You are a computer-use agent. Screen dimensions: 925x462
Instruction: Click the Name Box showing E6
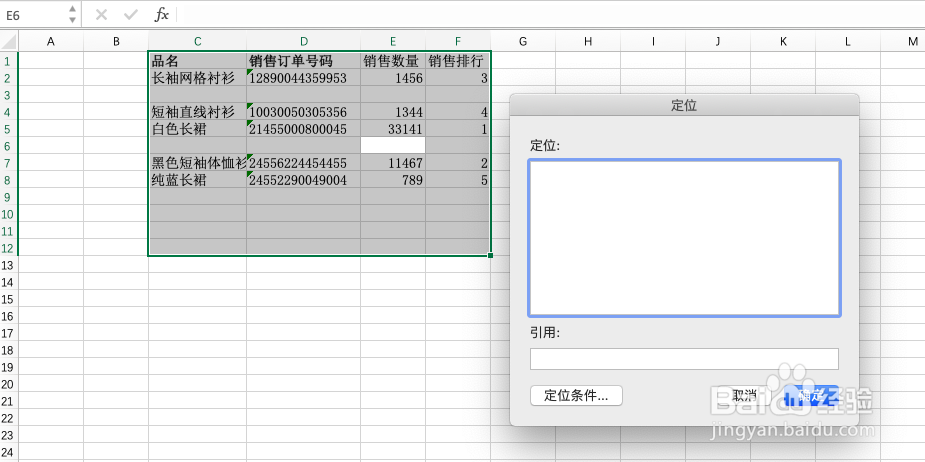tap(32, 15)
